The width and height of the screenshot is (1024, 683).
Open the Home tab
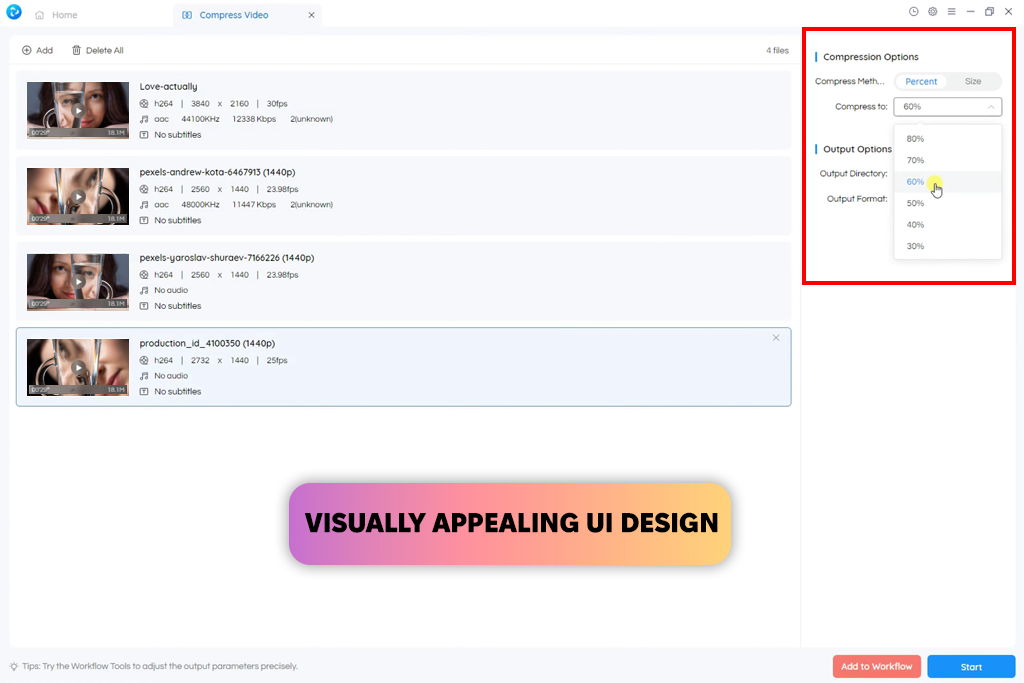tap(56, 15)
